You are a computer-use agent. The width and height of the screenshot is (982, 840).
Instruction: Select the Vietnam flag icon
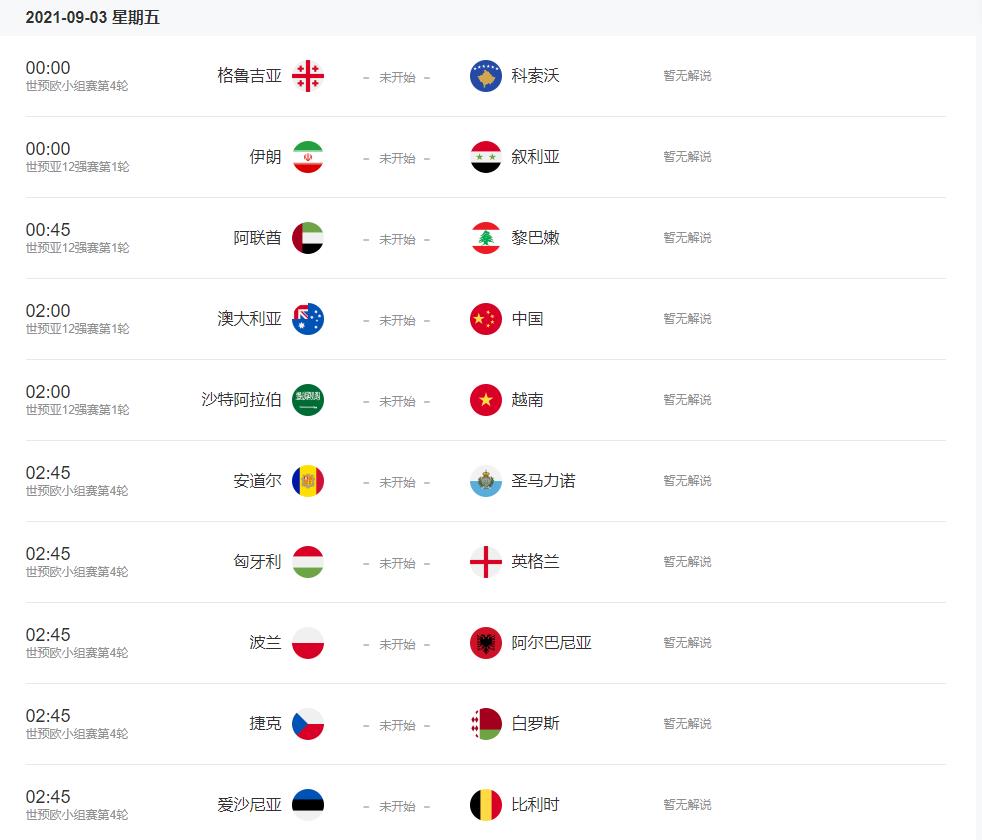pyautogui.click(x=485, y=400)
